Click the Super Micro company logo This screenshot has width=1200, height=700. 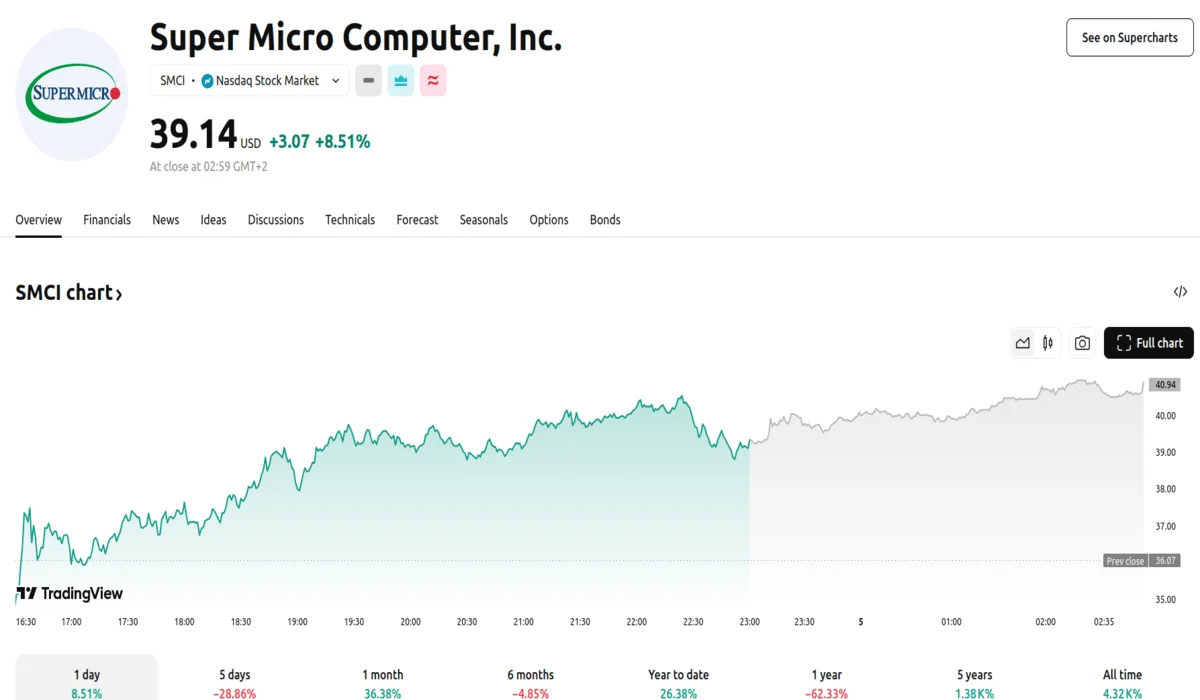[x=72, y=95]
